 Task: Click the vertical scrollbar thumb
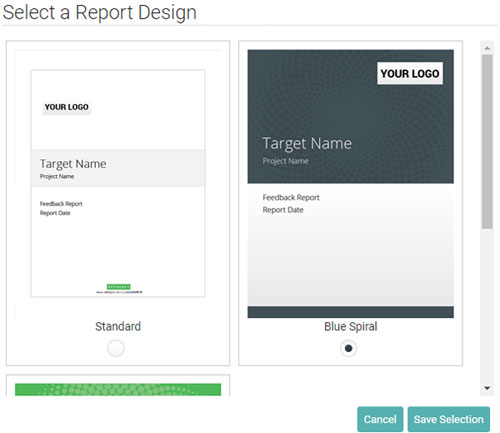[487, 142]
